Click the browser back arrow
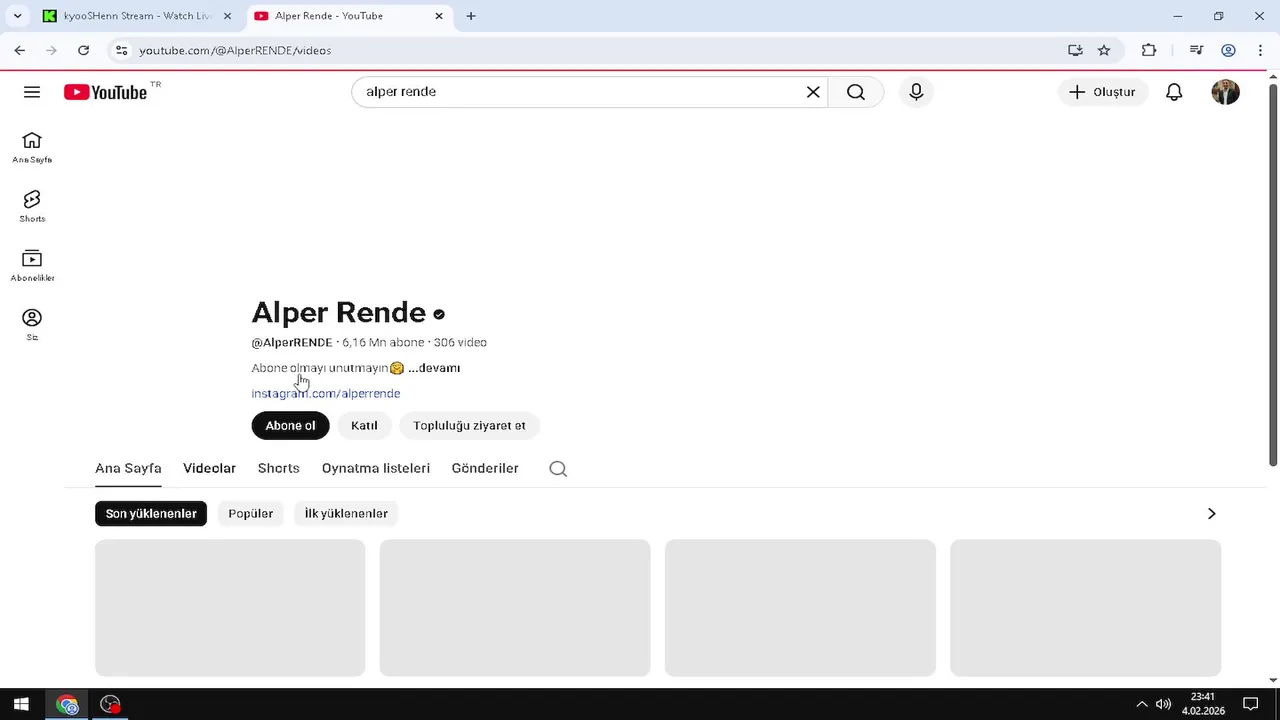 pyautogui.click(x=20, y=50)
